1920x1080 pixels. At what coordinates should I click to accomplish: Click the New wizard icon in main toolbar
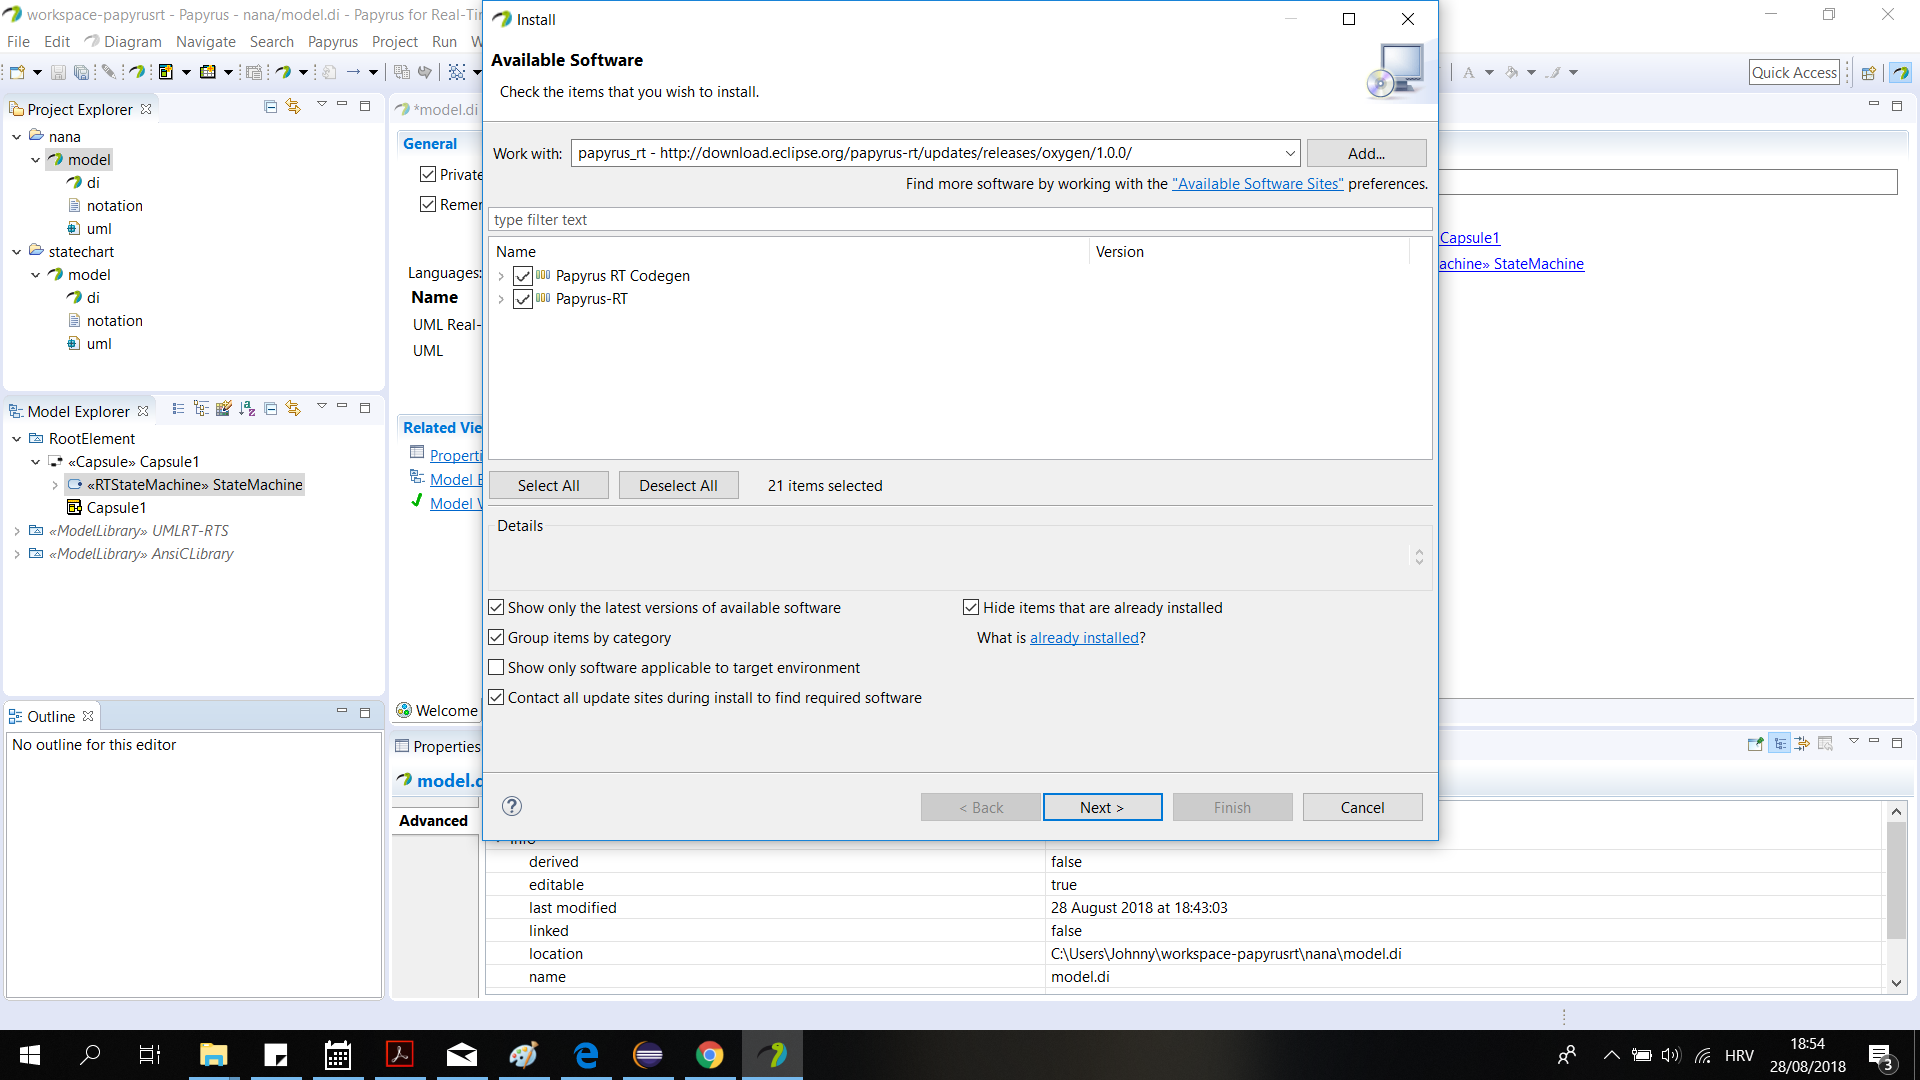pyautogui.click(x=17, y=72)
